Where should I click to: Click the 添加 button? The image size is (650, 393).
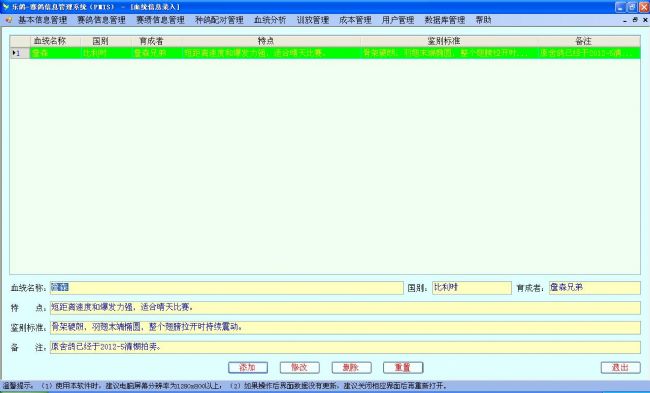[x=248, y=367]
